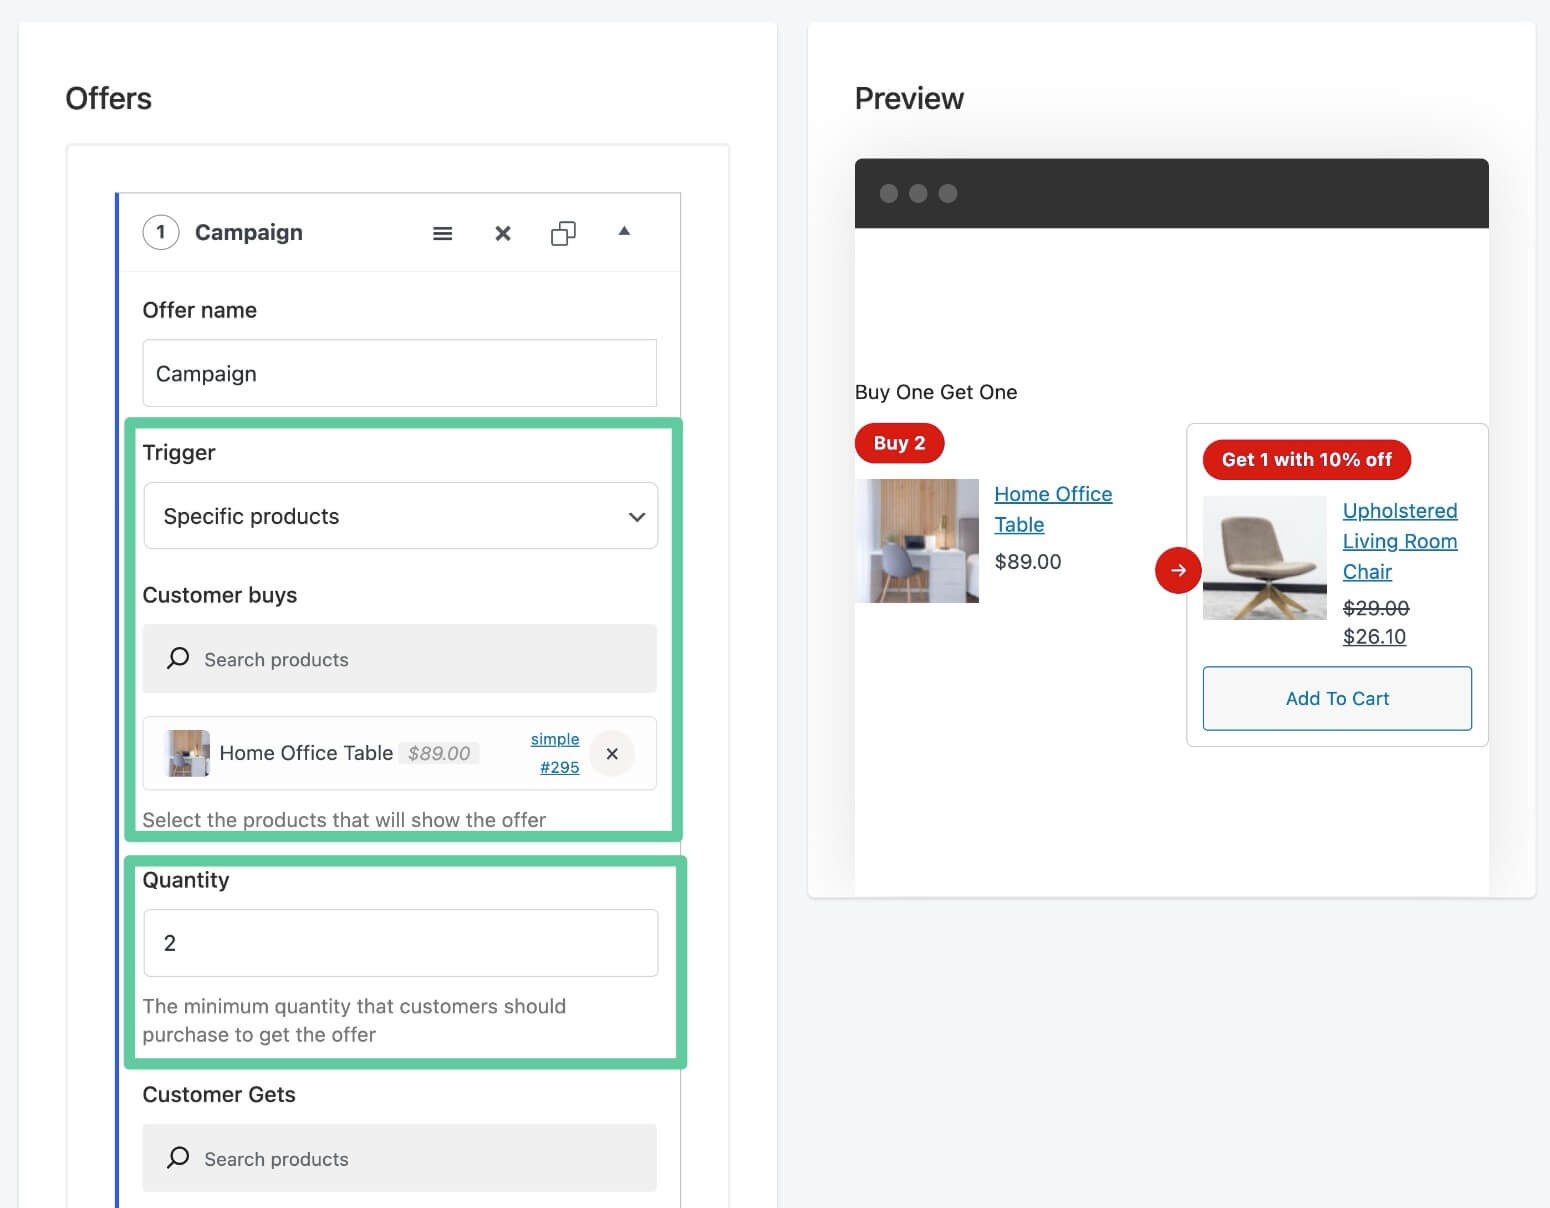
Task: Edit the Offer name field containing Campaign
Action: point(399,373)
